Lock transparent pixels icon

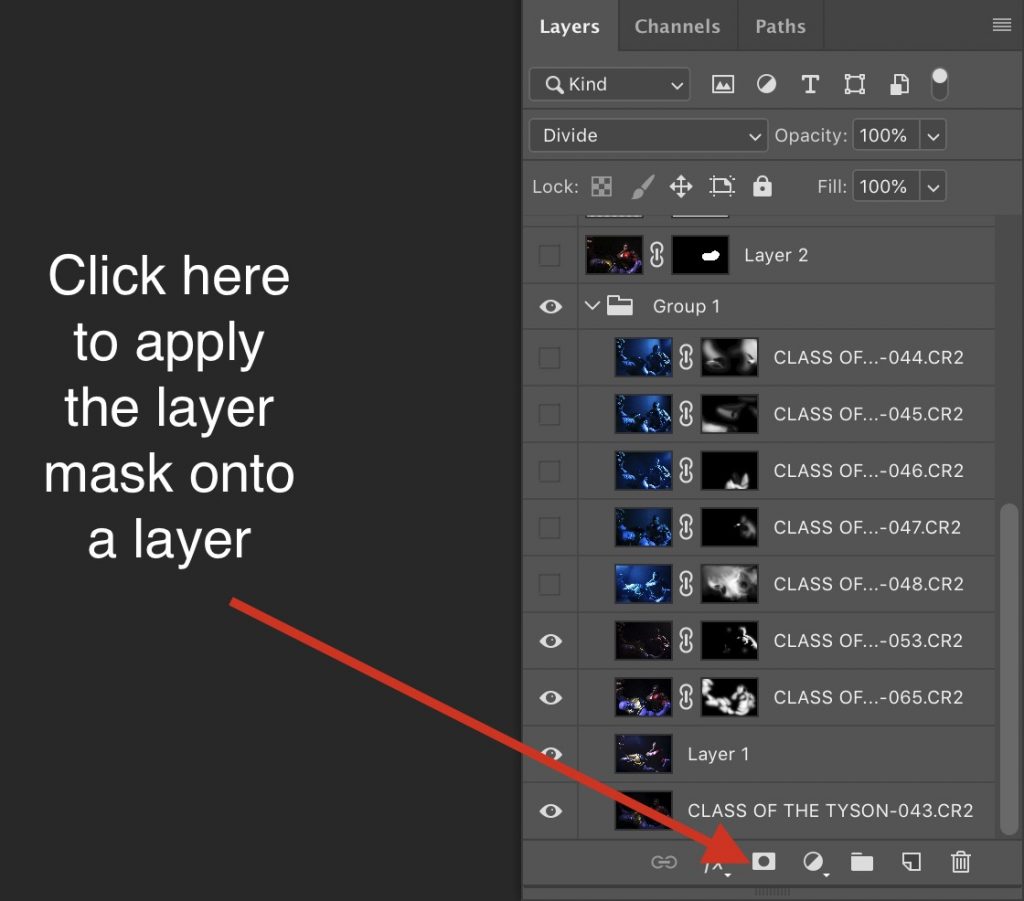[601, 187]
